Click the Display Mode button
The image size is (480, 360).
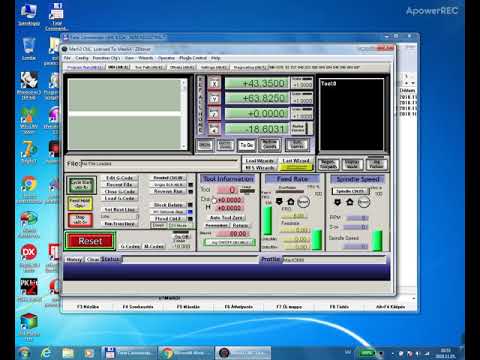point(352,164)
